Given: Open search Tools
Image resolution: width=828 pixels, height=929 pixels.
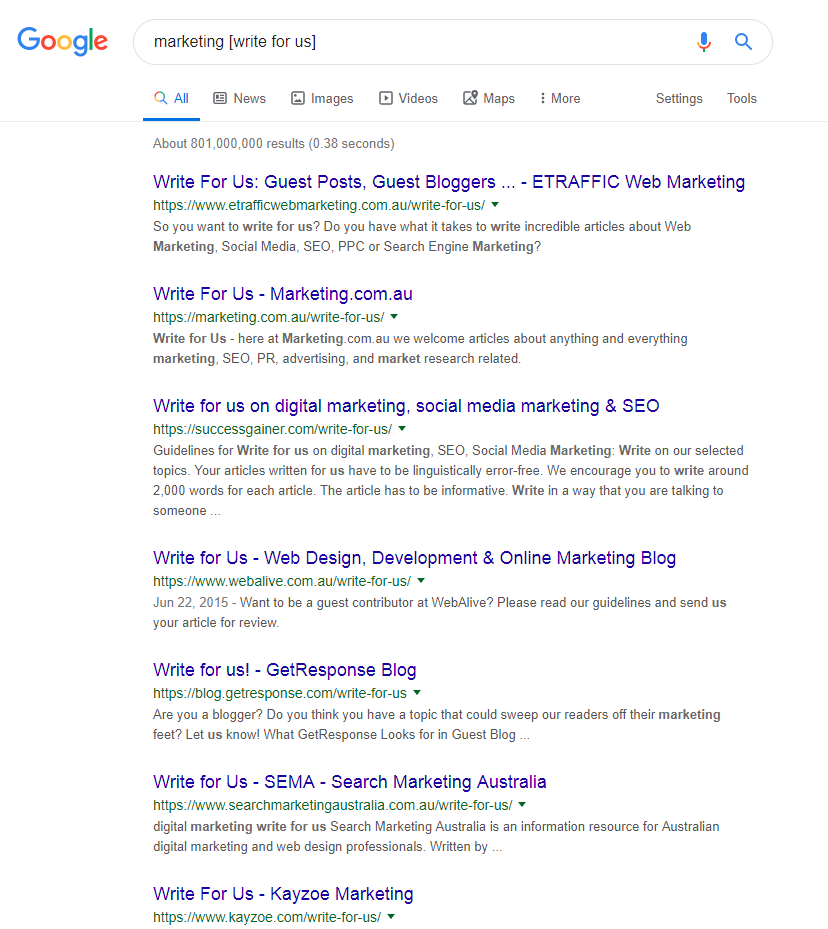Looking at the screenshot, I should coord(742,98).
